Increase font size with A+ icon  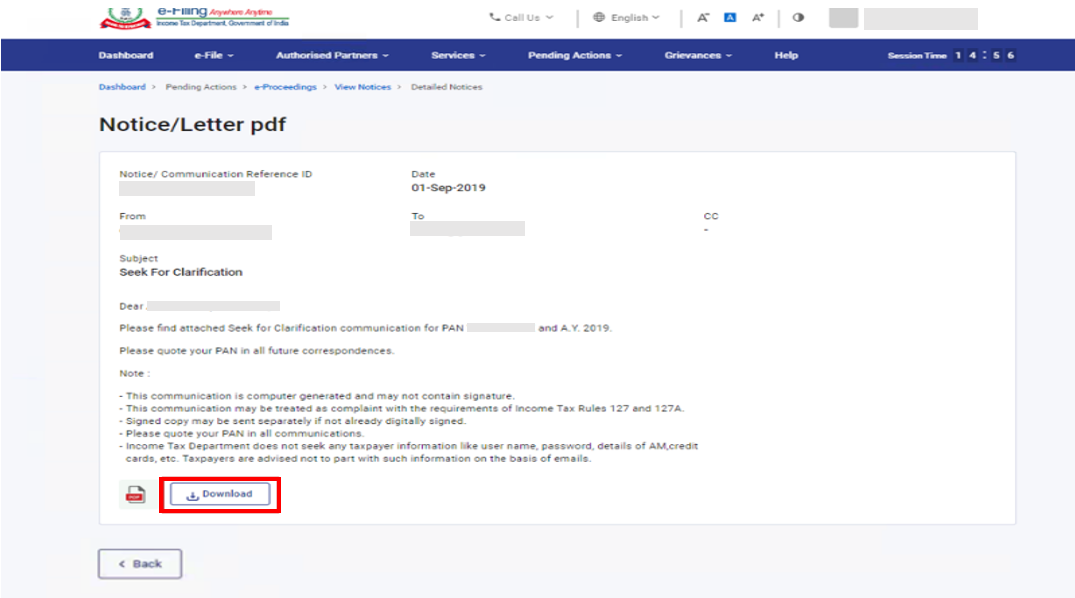click(758, 18)
